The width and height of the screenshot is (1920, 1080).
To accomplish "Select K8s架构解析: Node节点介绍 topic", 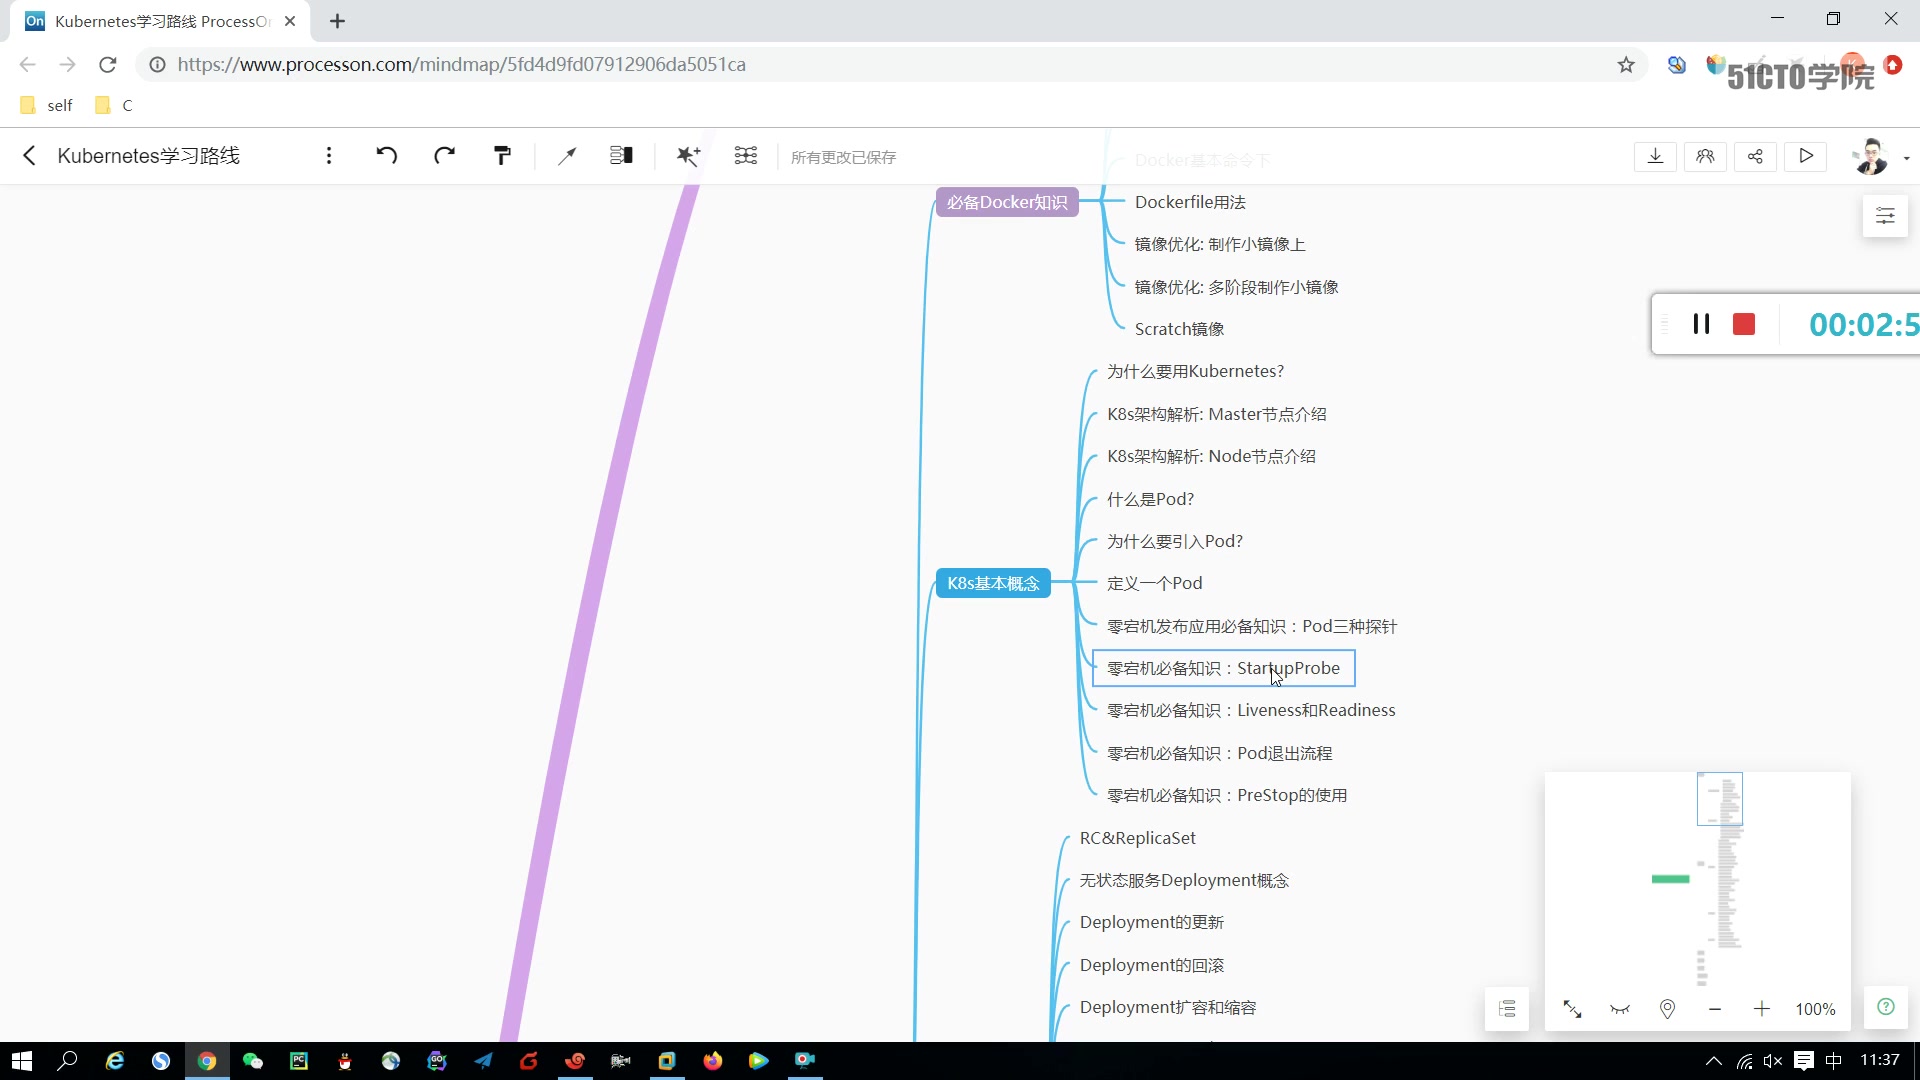I will [x=1211, y=456].
